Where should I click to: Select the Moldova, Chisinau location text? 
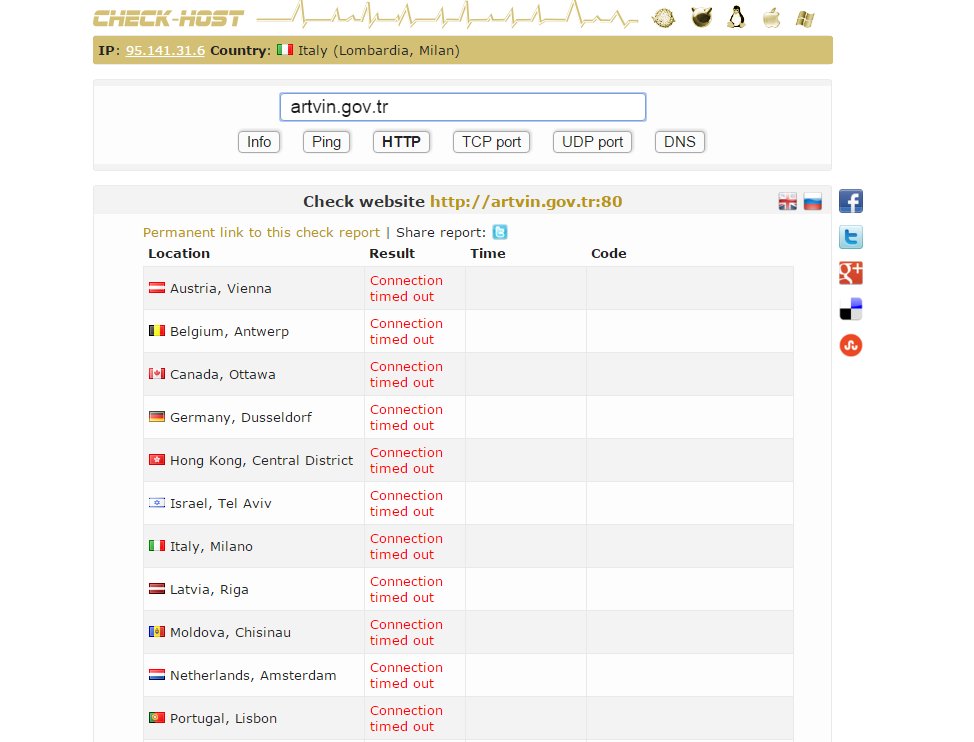(x=230, y=632)
